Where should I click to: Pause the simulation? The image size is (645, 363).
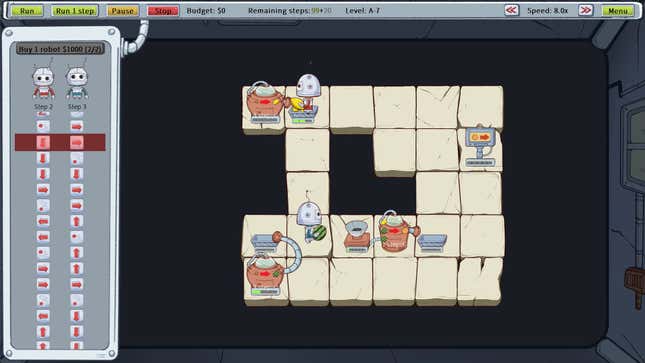click(x=123, y=11)
